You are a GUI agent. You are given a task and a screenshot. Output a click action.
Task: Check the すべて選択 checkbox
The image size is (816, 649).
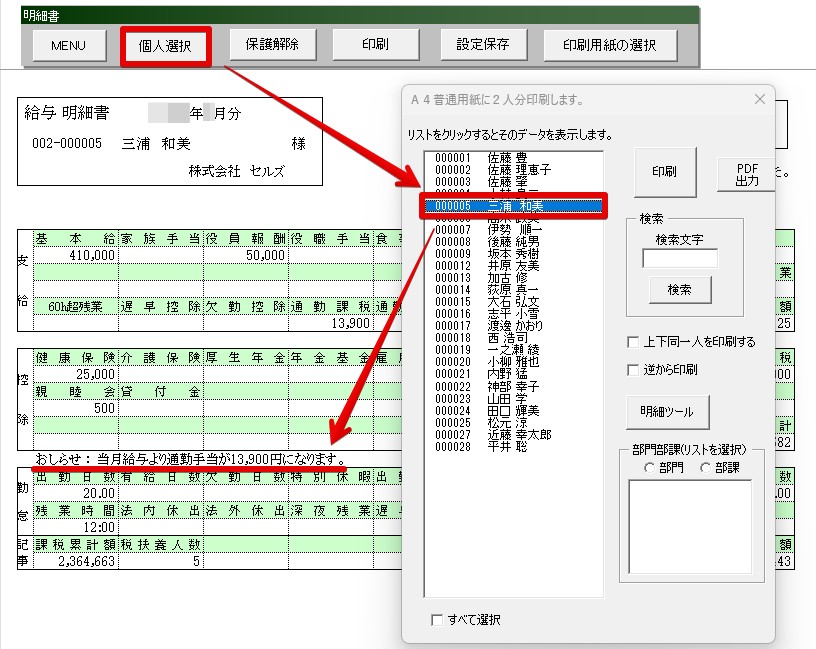436,620
